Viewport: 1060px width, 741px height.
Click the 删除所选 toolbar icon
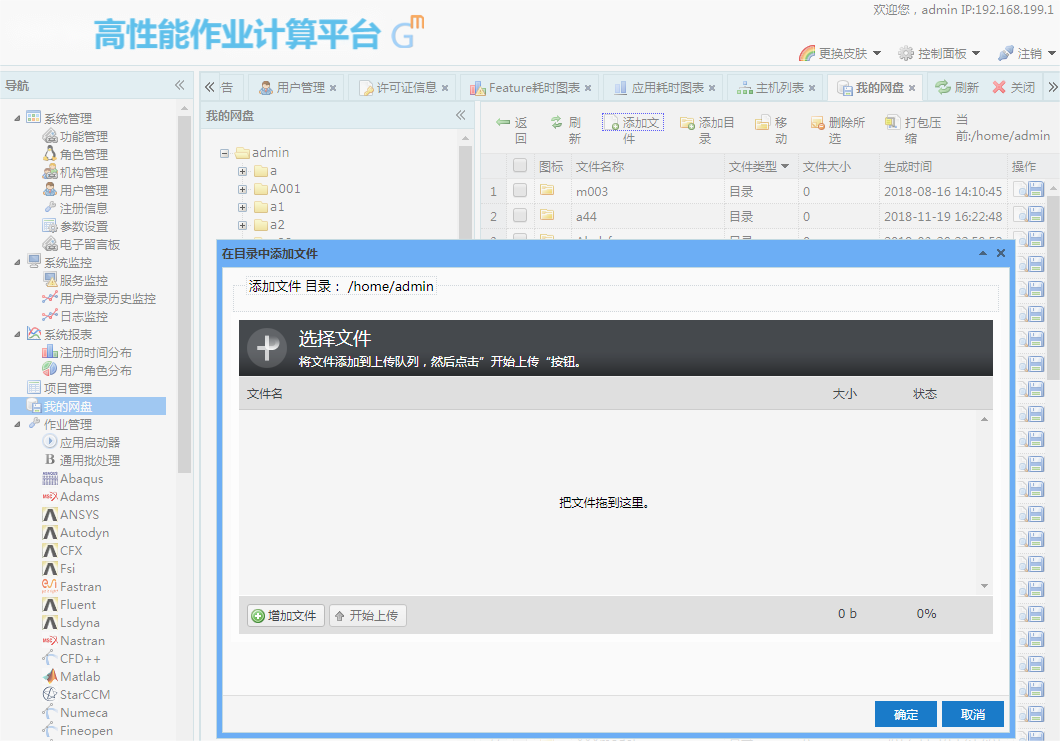click(817, 123)
